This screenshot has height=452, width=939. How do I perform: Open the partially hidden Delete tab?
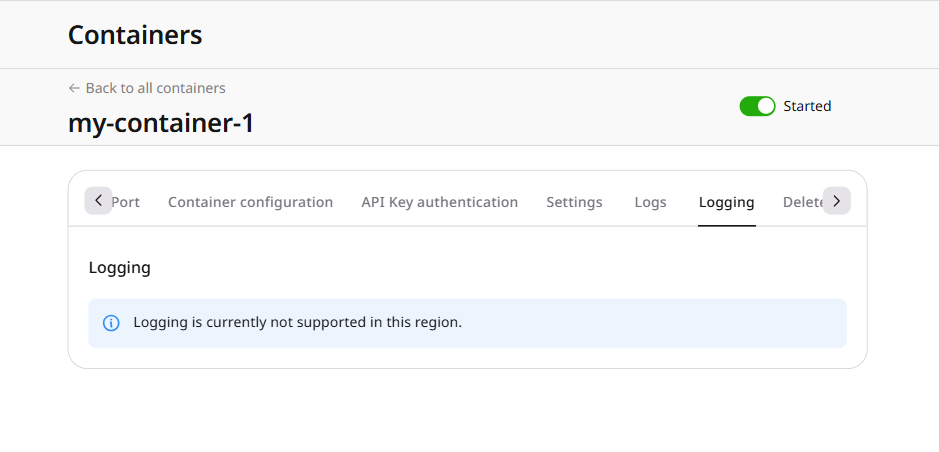tap(803, 202)
